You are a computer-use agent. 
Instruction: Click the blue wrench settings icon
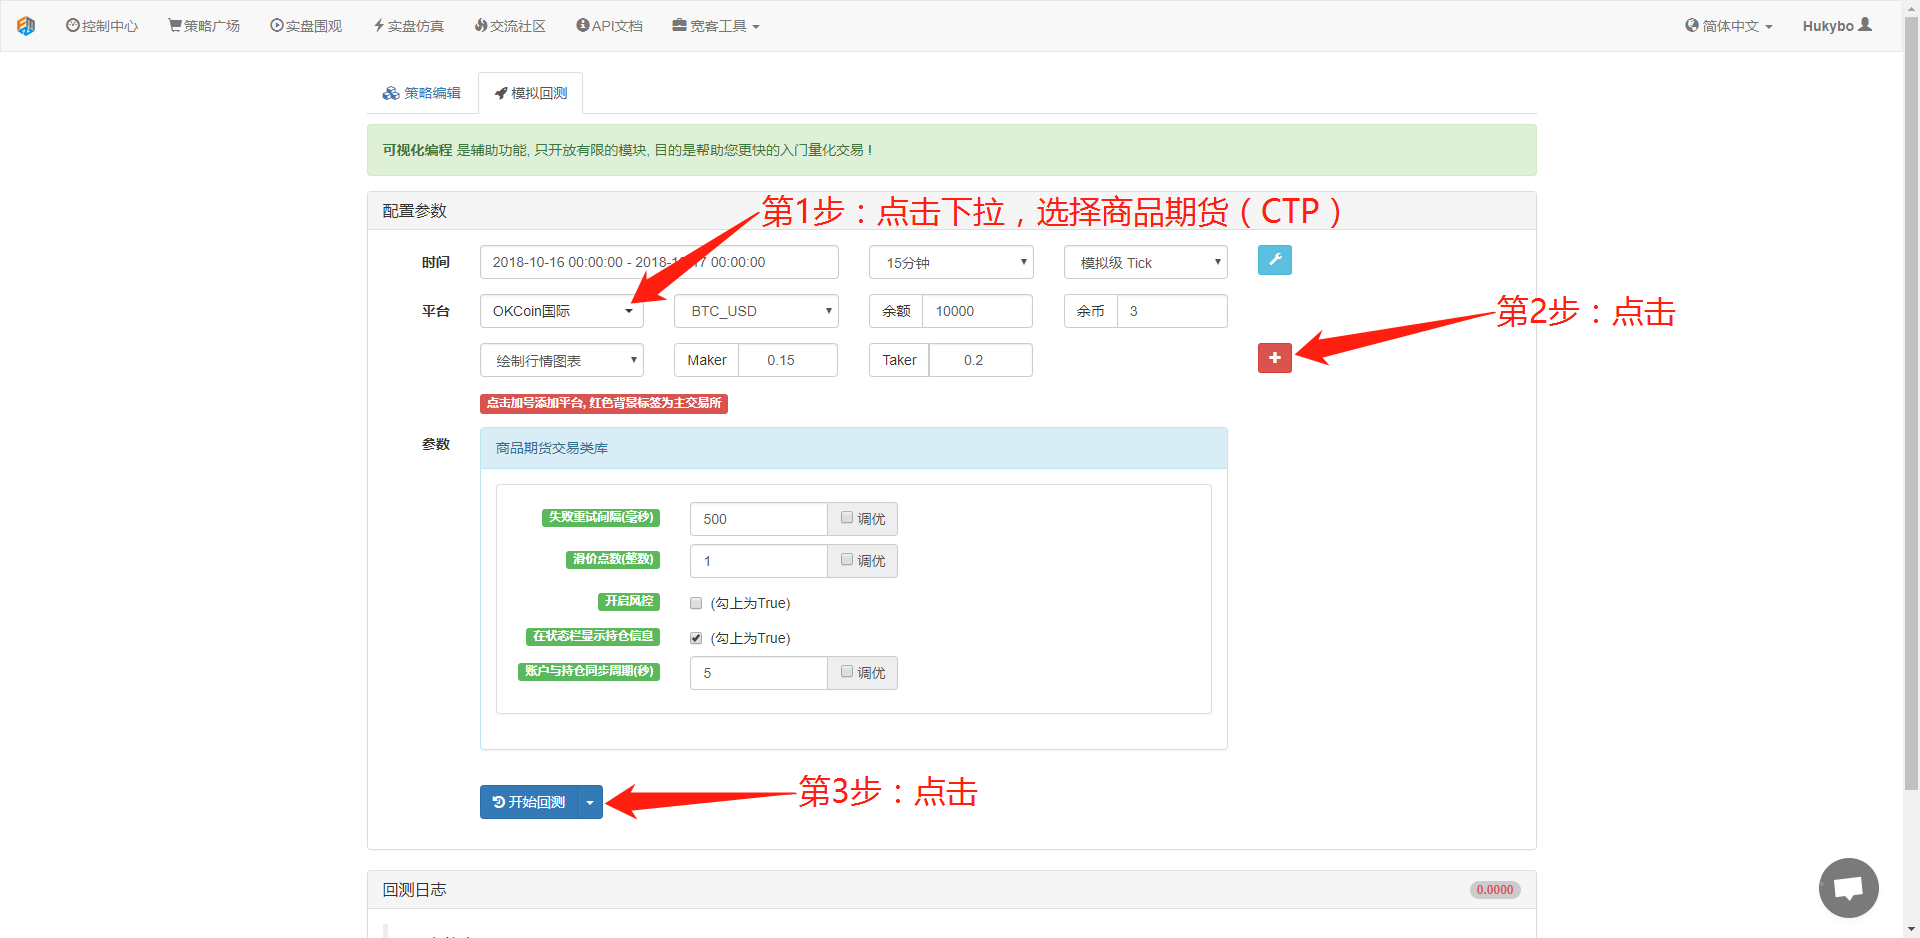[1274, 260]
